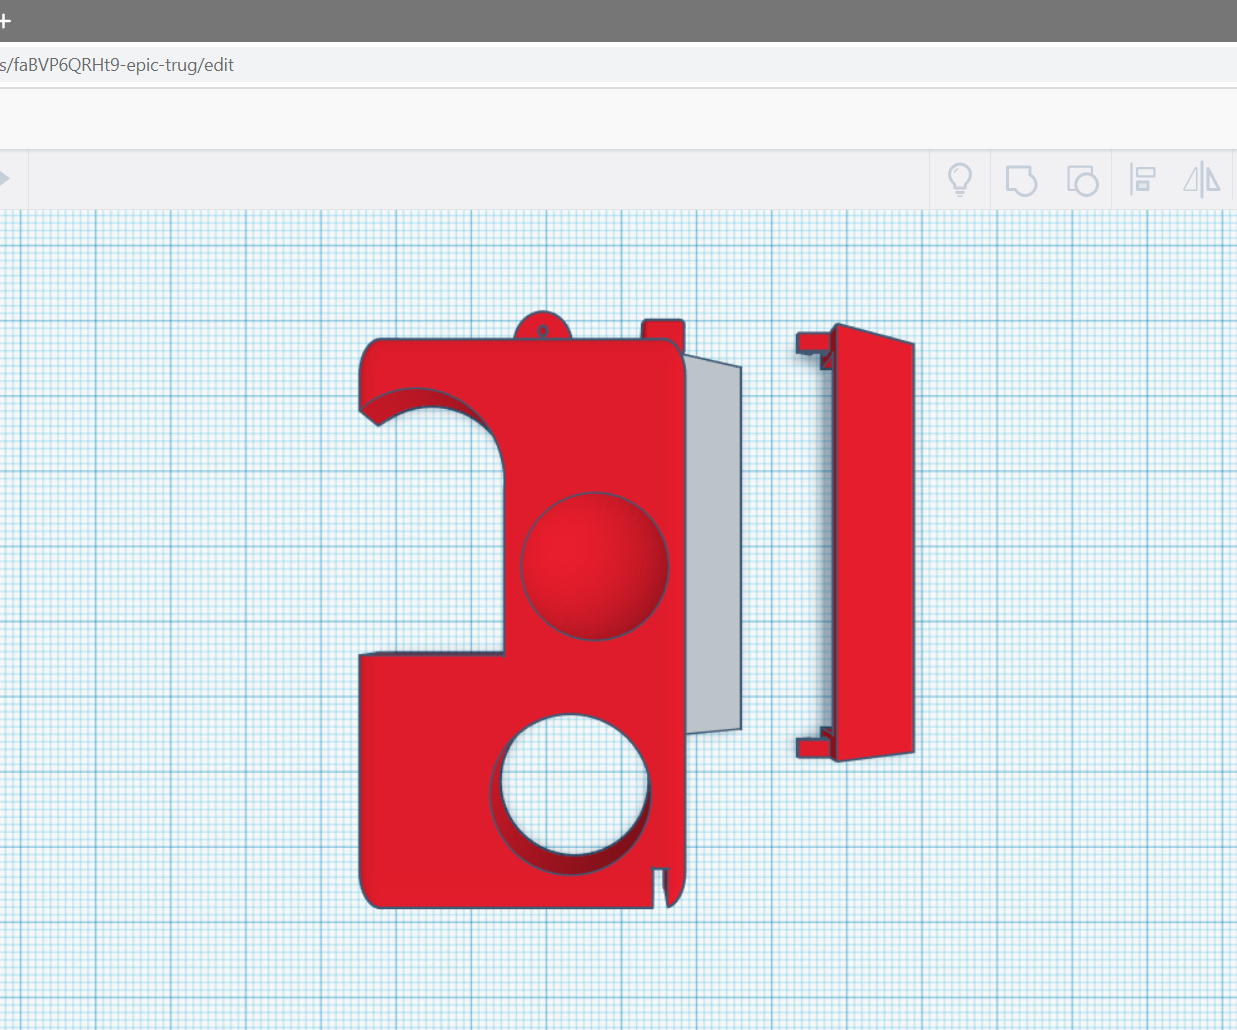
Task: Toggle hidden object visibility using the lightbulb
Action: pyautogui.click(x=960, y=180)
